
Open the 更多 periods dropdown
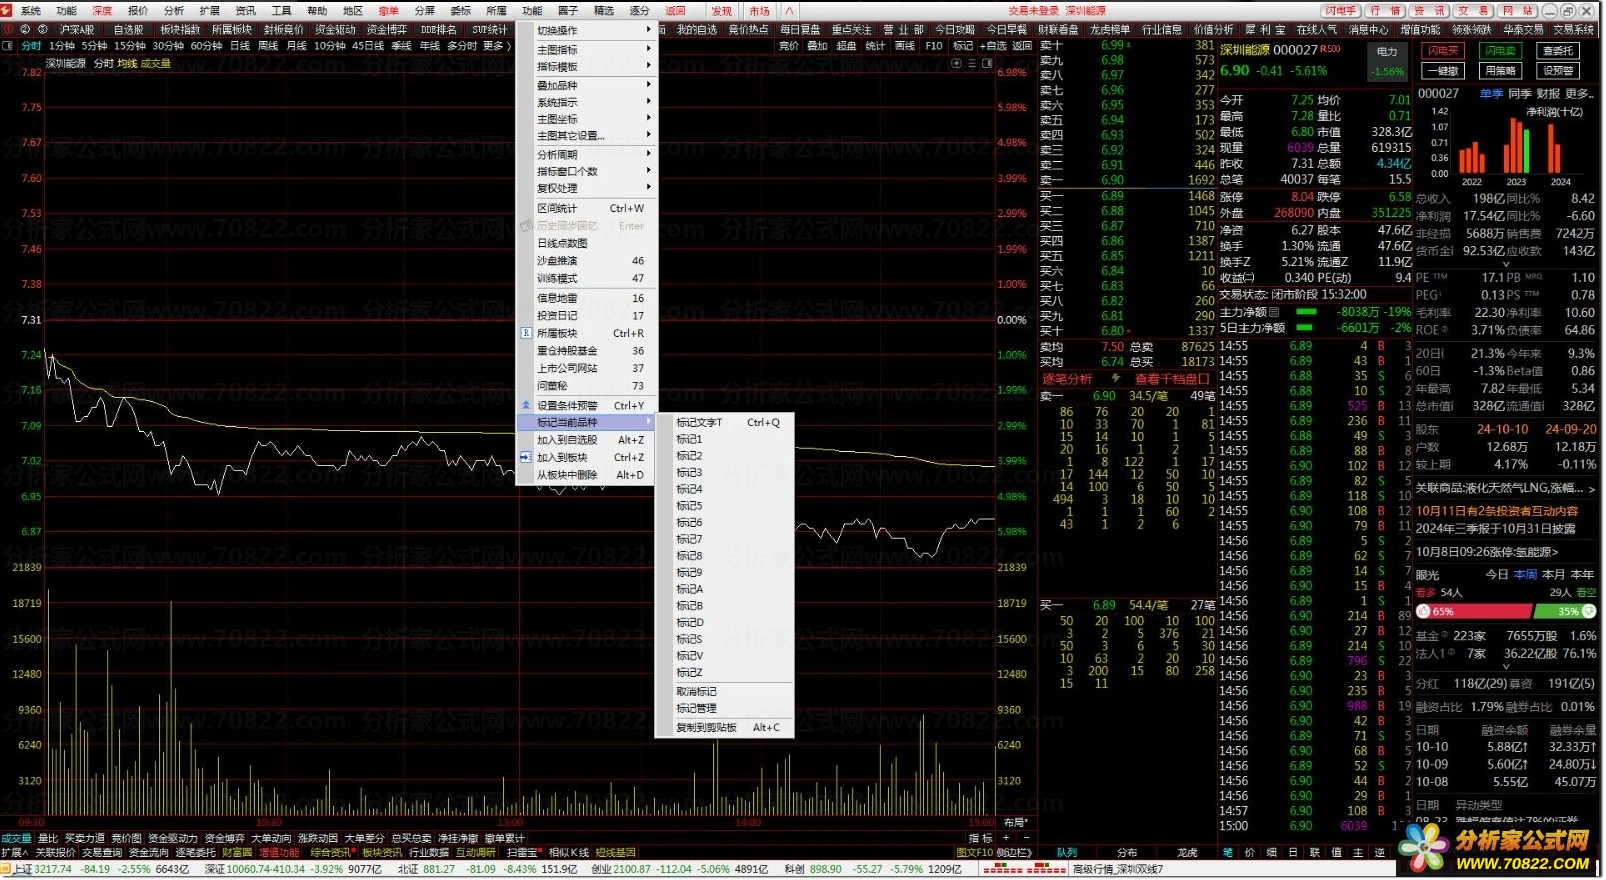[x=497, y=46]
